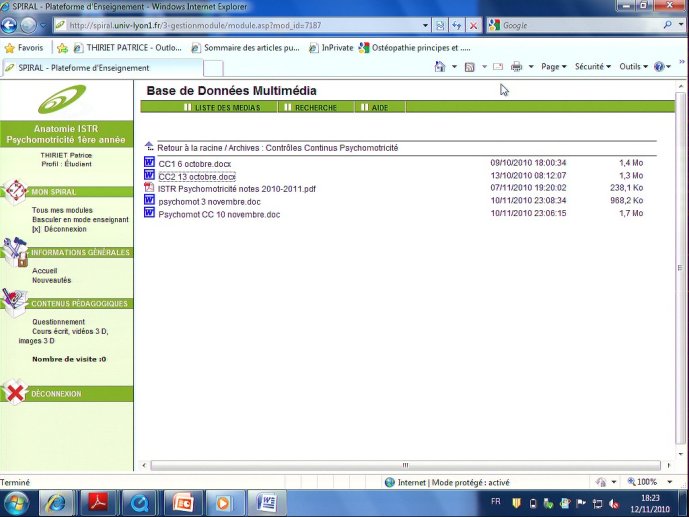This screenshot has height=517, width=689.
Task: Open ISTR Psychomotricité notes 2010-2011.pdf link
Action: 237,189
